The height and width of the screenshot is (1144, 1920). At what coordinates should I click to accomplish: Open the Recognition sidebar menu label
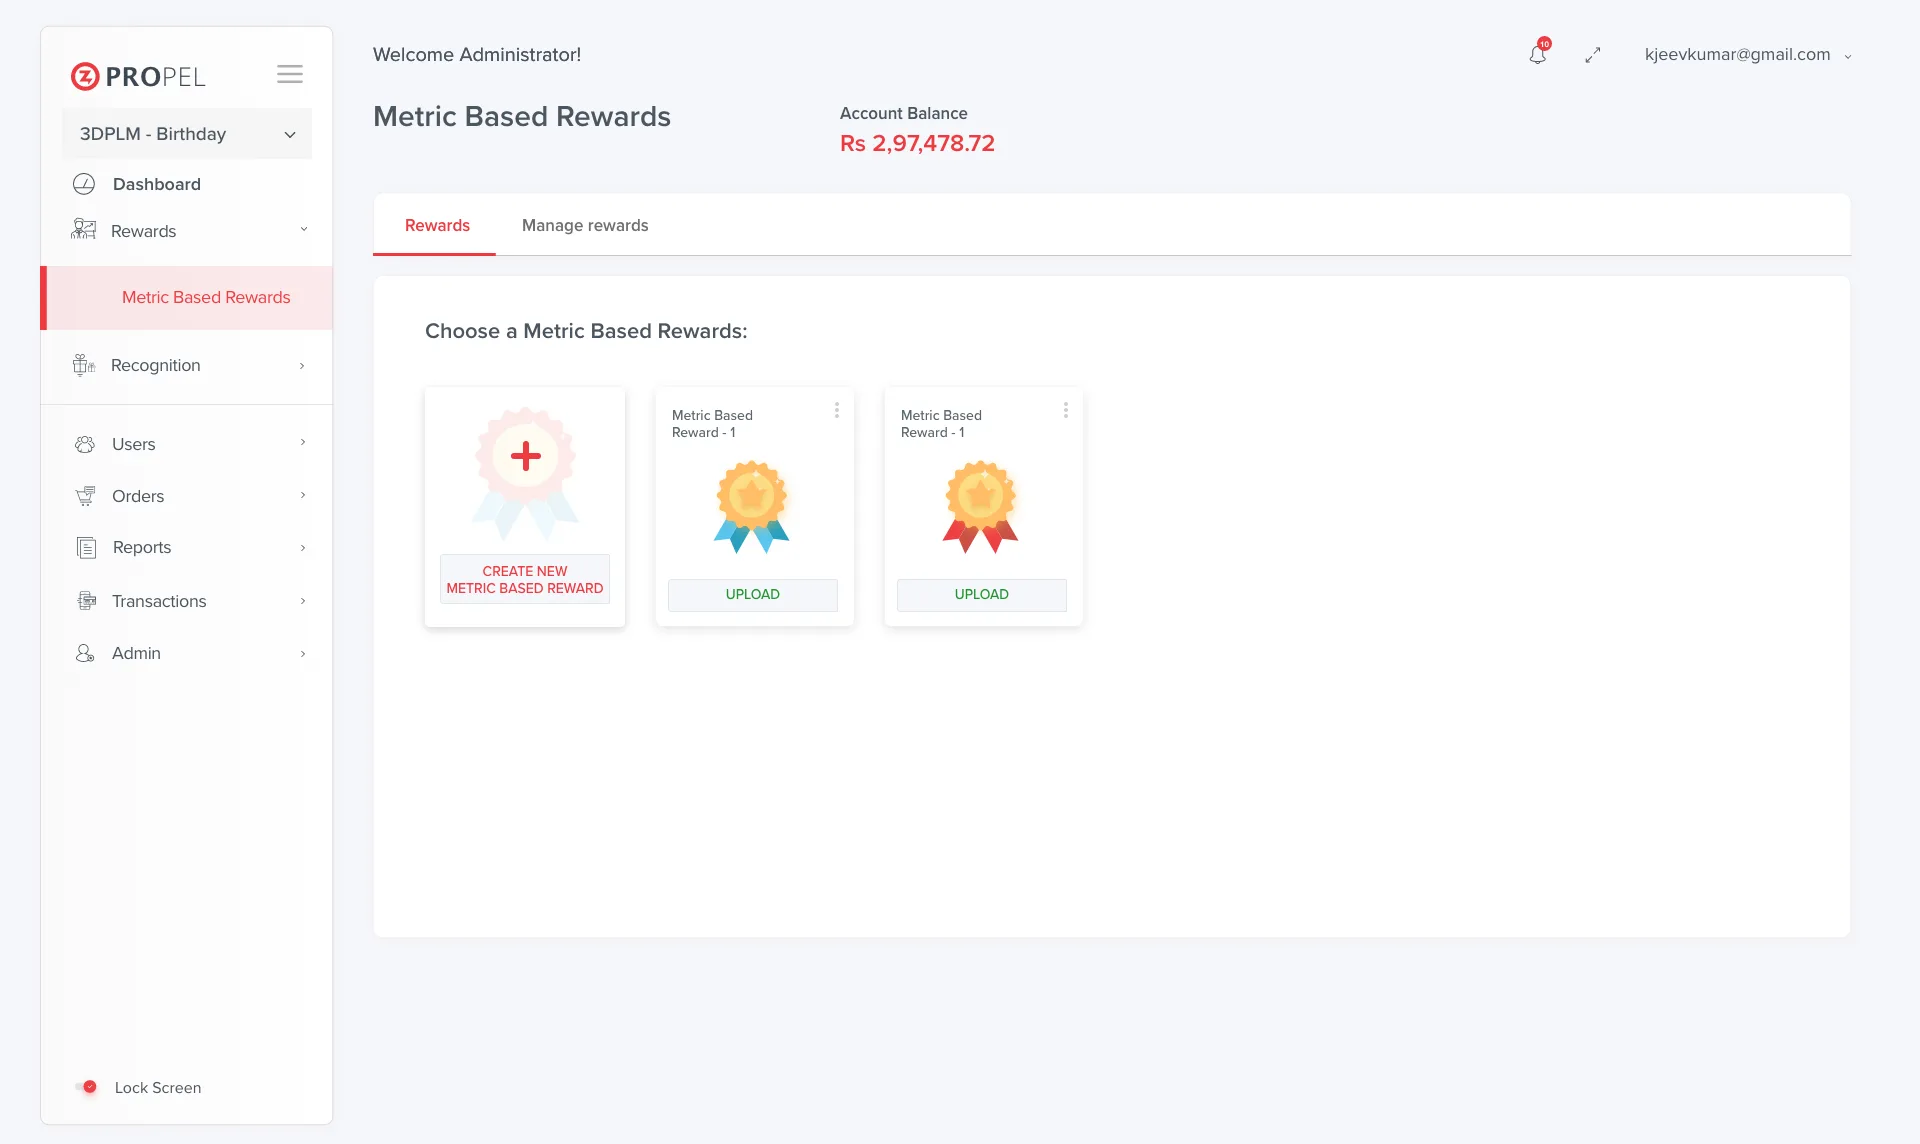(x=156, y=365)
